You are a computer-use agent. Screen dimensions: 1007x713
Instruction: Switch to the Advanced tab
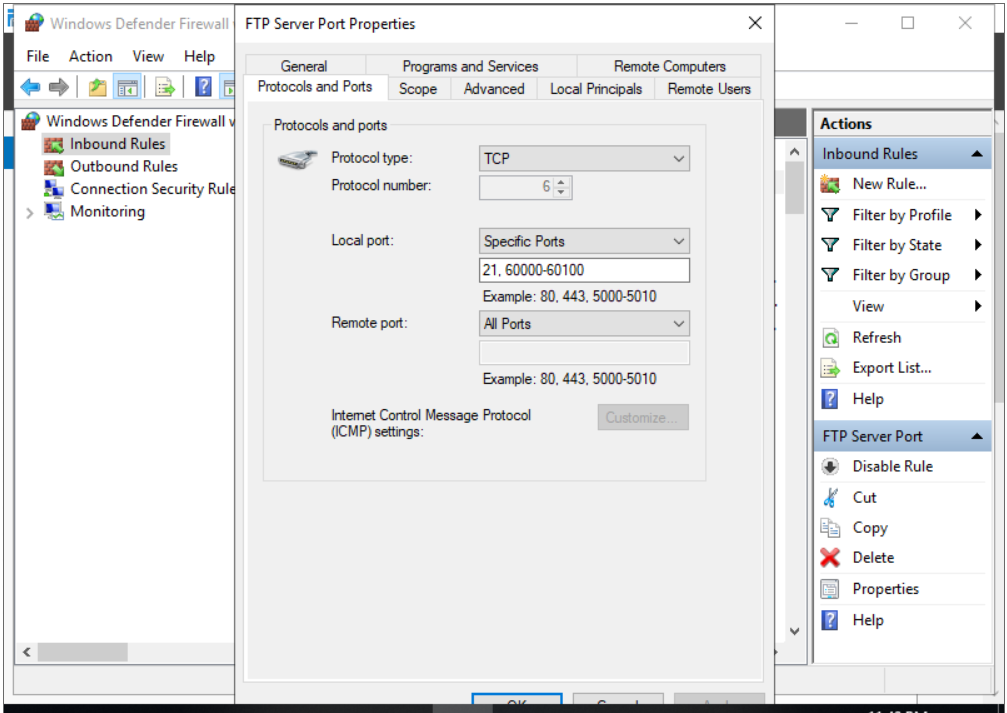(x=494, y=89)
